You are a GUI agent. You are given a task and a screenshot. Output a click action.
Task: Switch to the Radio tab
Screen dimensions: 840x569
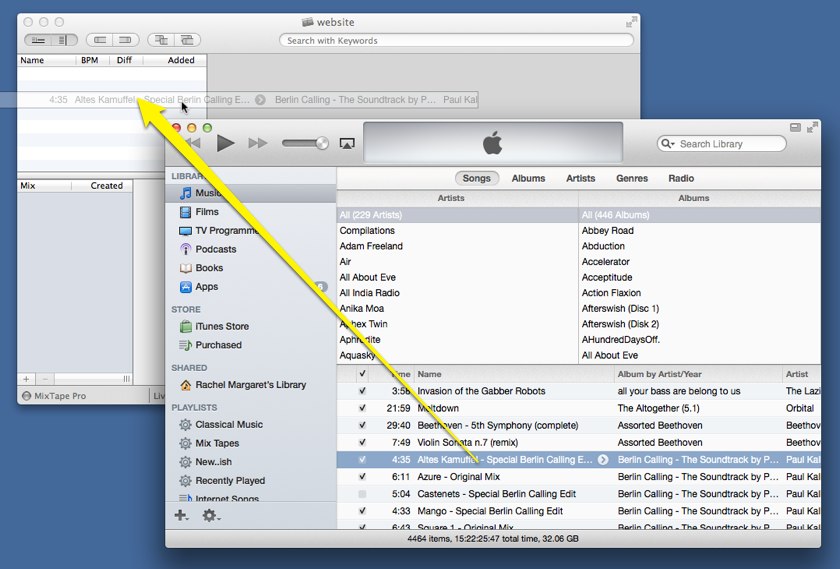click(x=681, y=178)
